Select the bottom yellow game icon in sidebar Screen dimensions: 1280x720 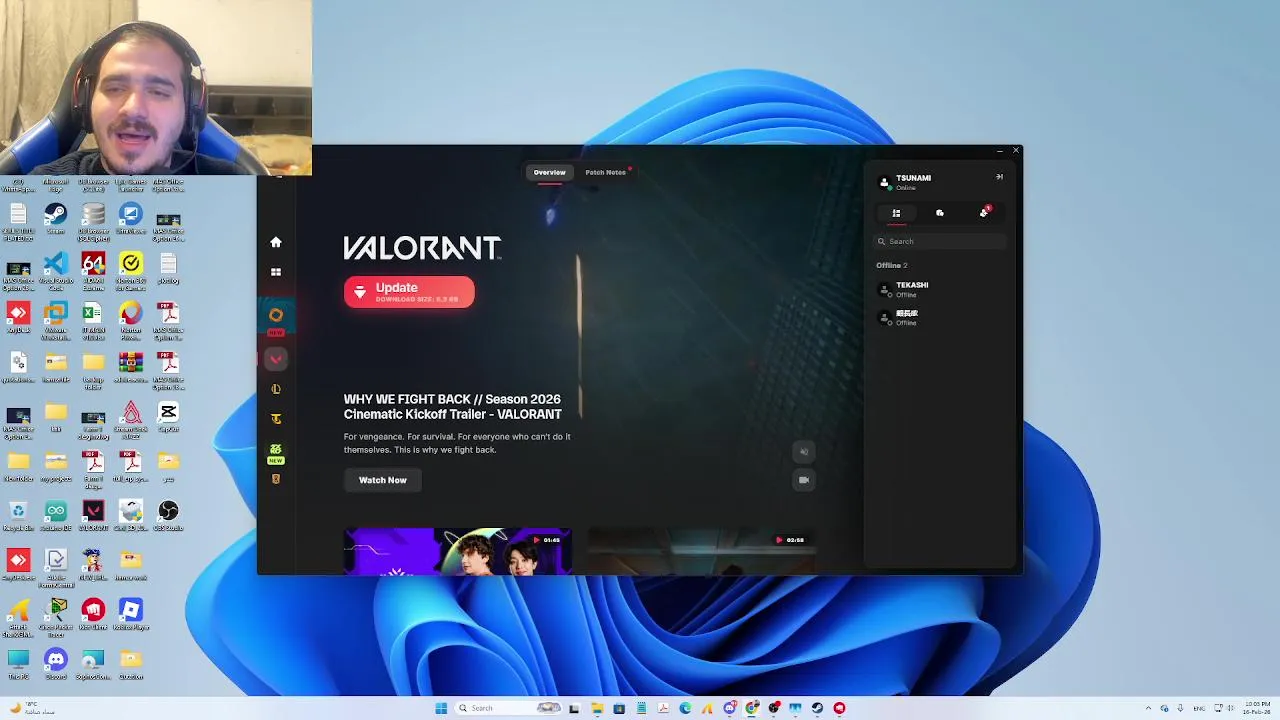click(x=276, y=479)
